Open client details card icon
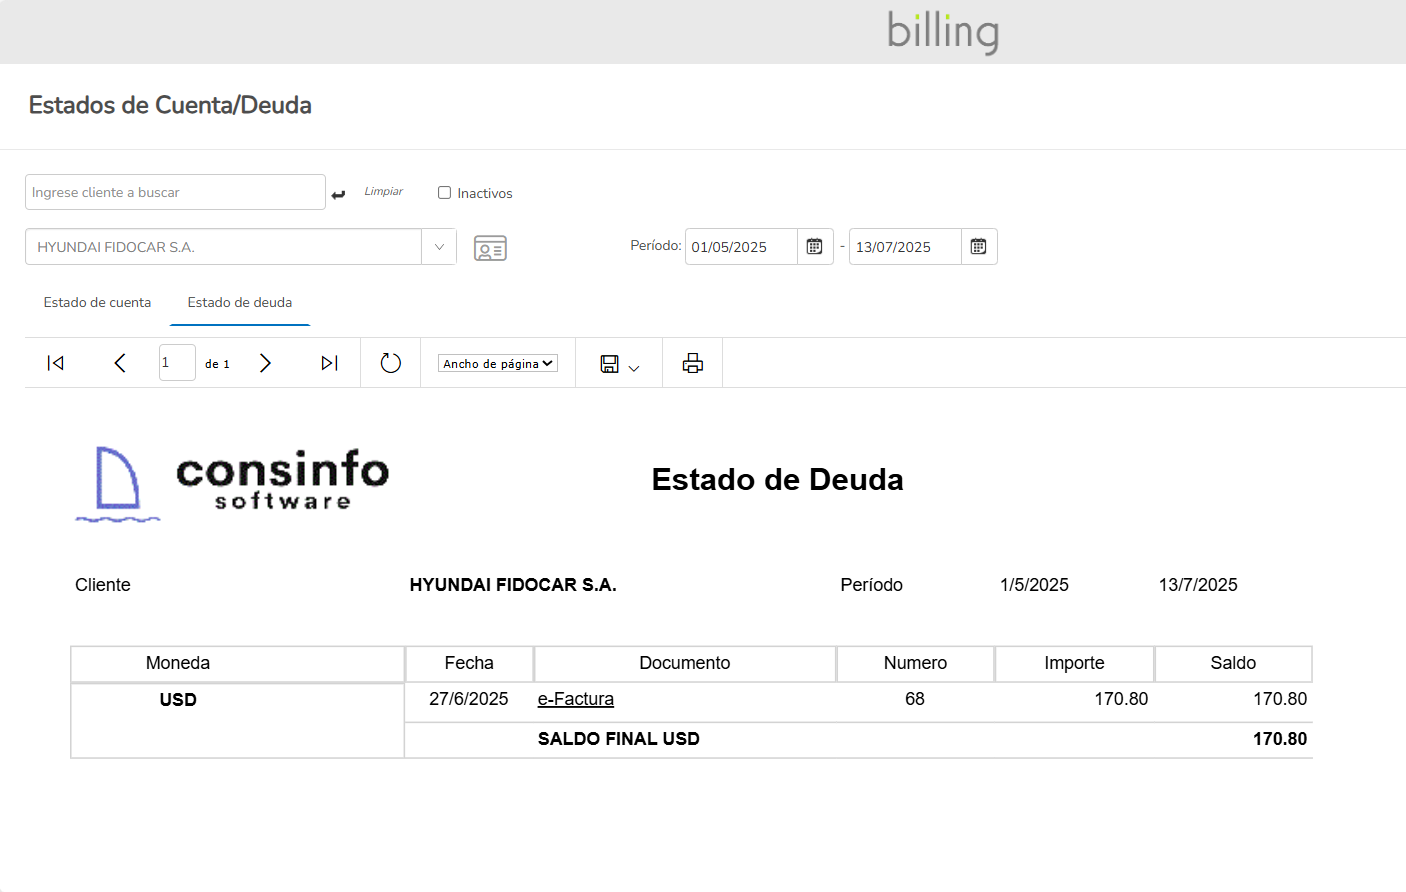This screenshot has height=892, width=1406. 490,248
